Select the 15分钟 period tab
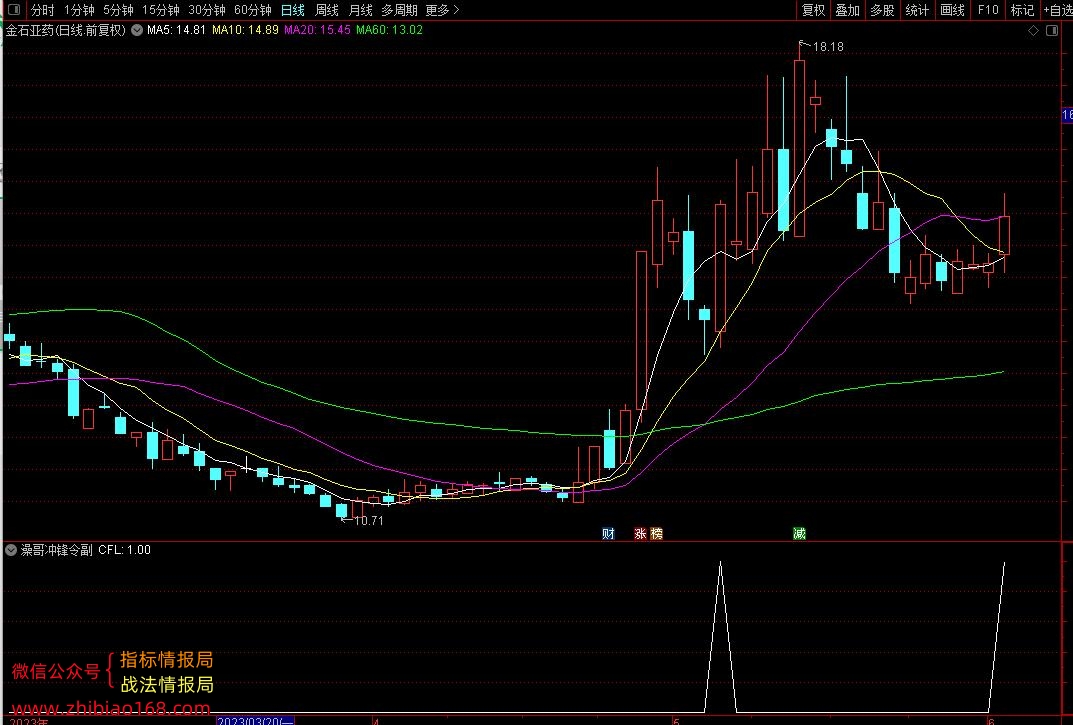 point(161,10)
